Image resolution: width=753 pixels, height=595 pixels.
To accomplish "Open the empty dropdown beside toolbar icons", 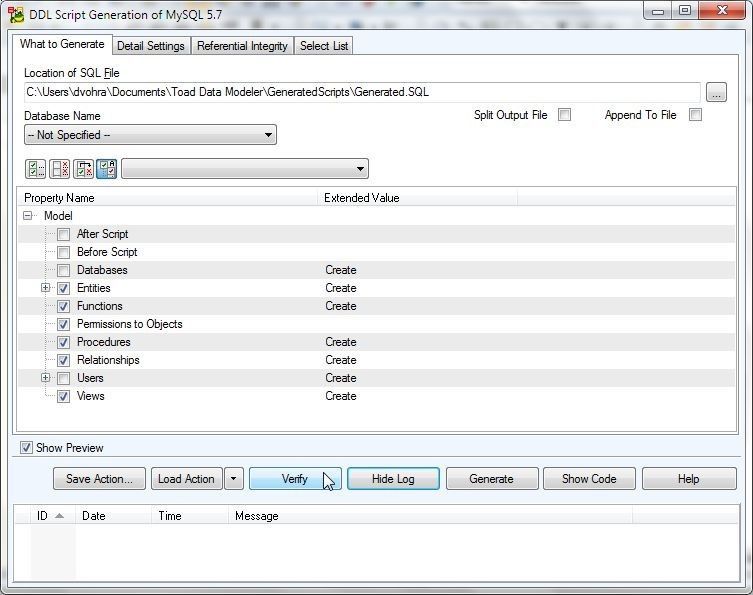I will point(245,169).
